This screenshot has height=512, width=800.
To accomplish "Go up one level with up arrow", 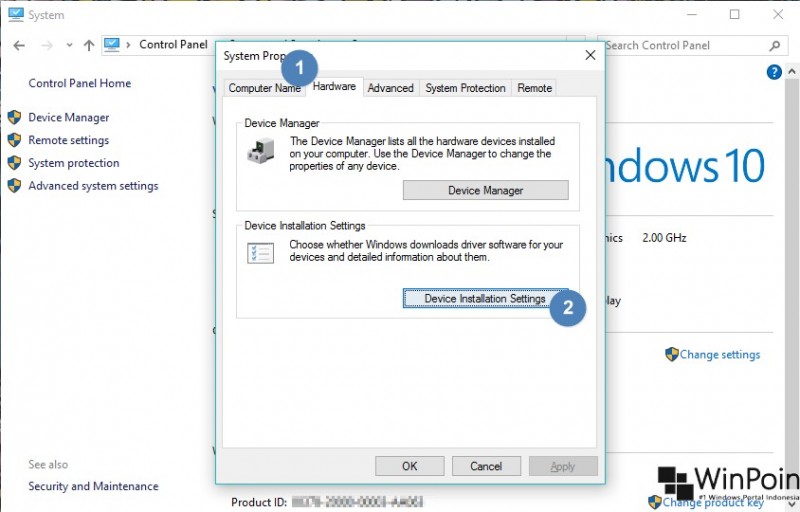I will (89, 45).
